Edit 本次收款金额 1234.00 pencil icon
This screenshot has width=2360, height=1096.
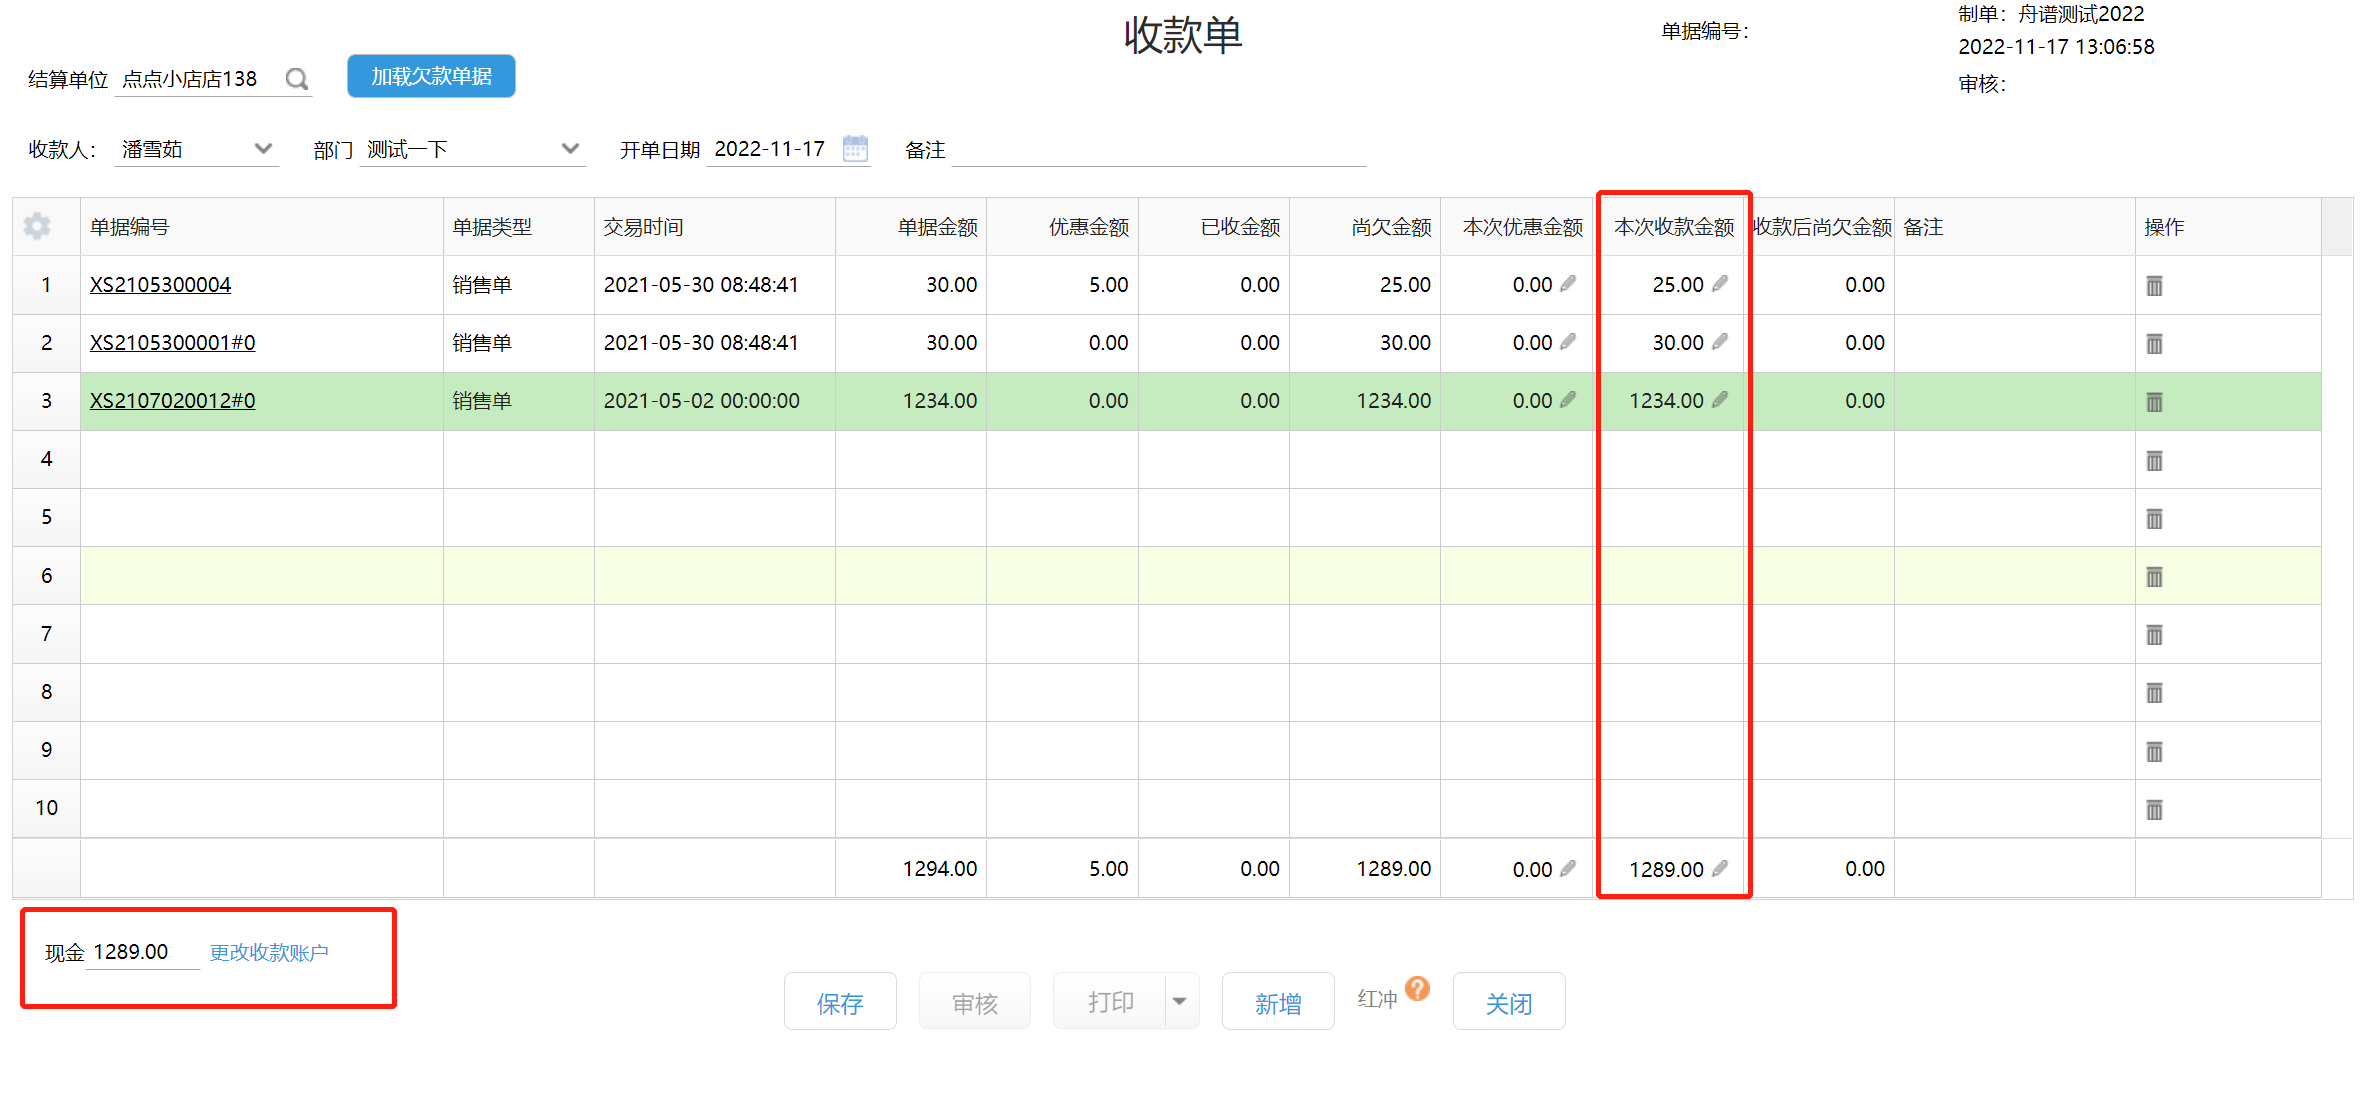point(1720,400)
